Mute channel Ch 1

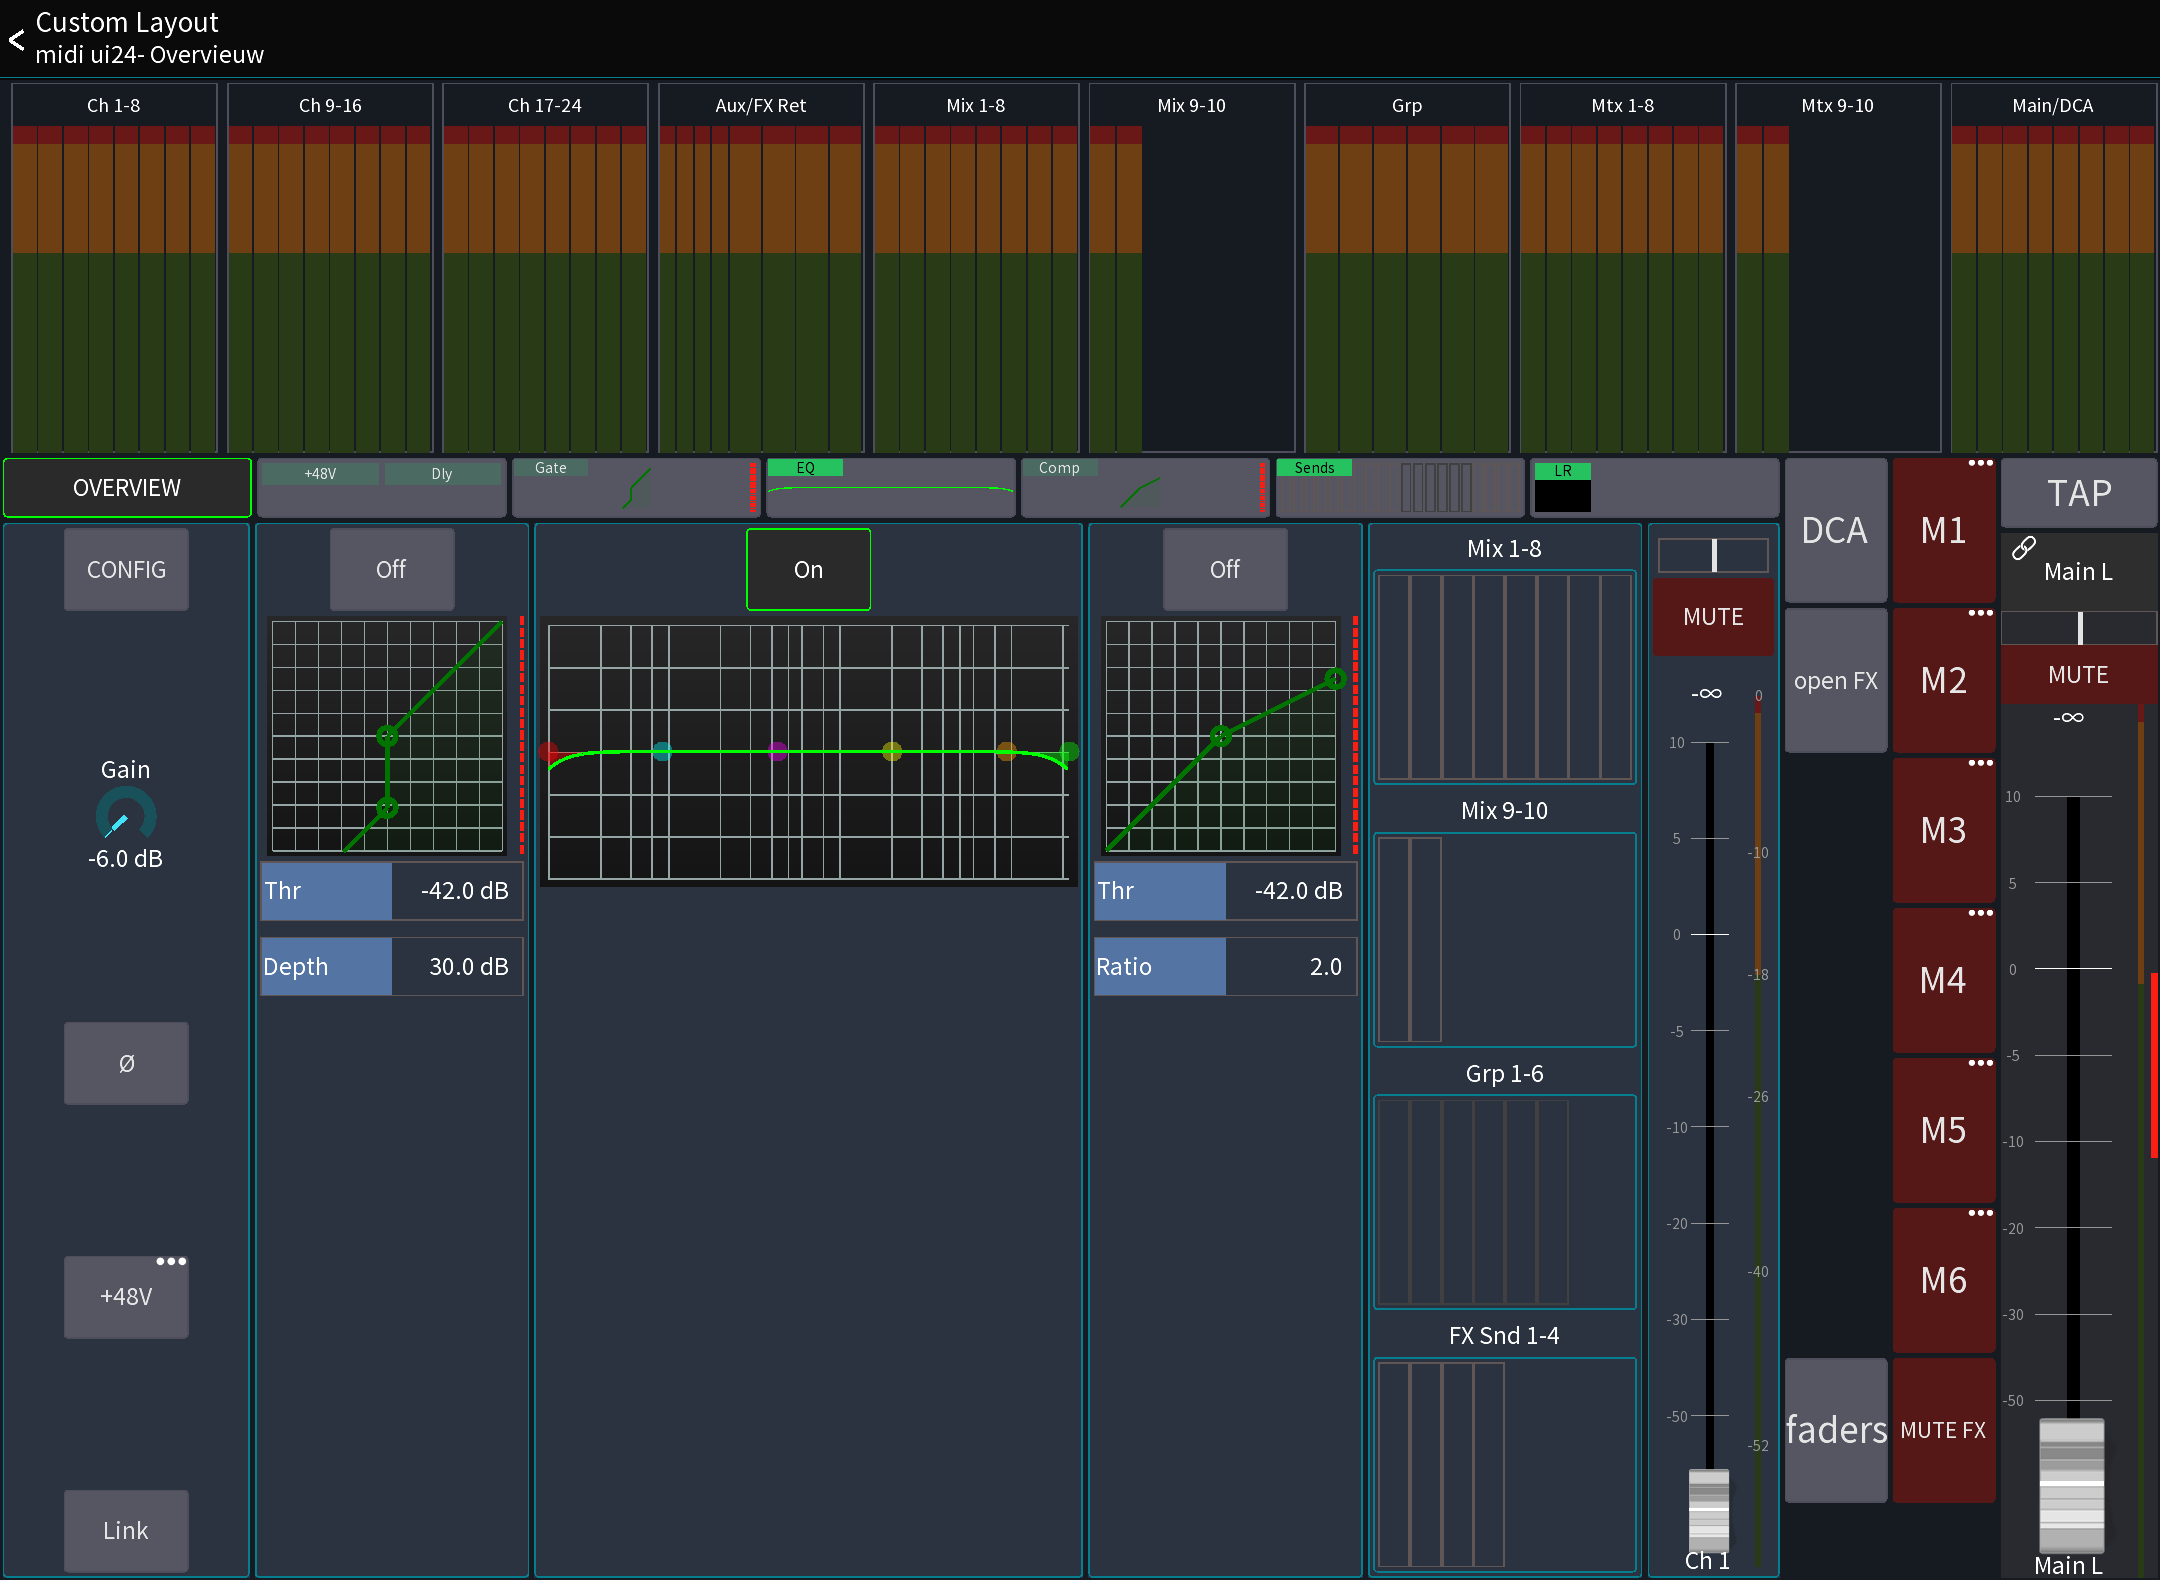(1713, 617)
